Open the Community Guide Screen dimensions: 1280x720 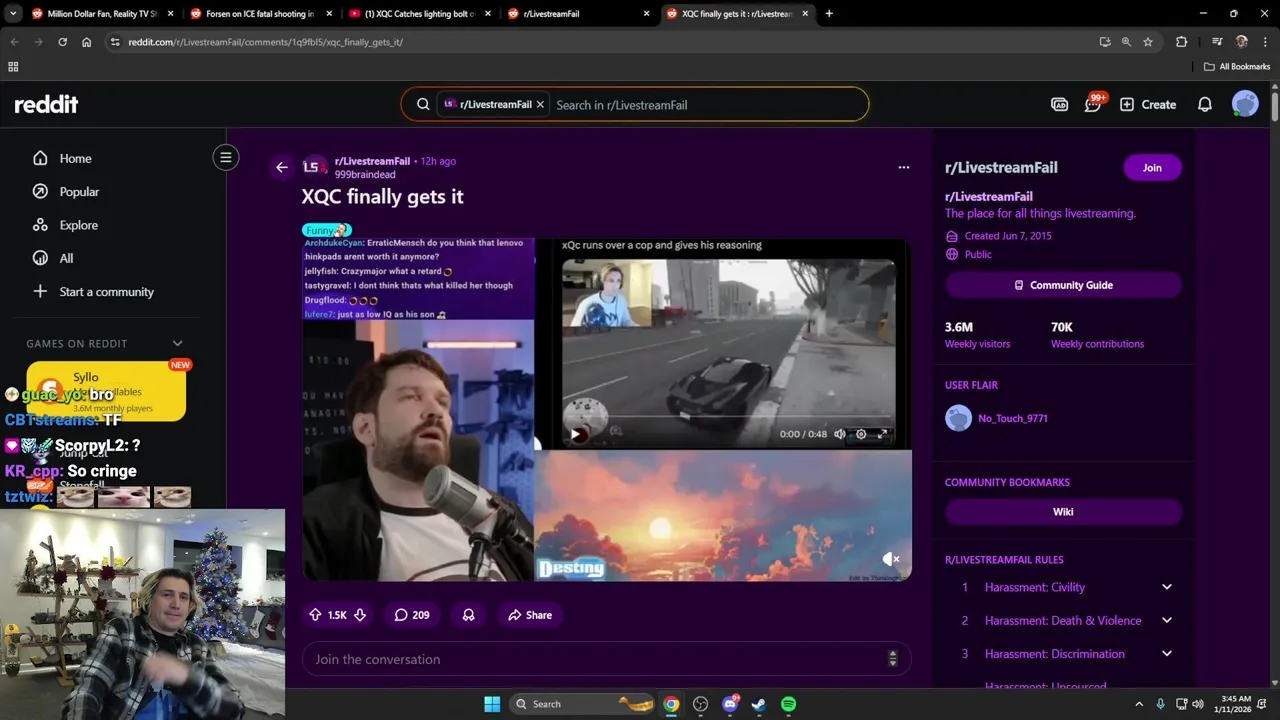(x=1063, y=285)
